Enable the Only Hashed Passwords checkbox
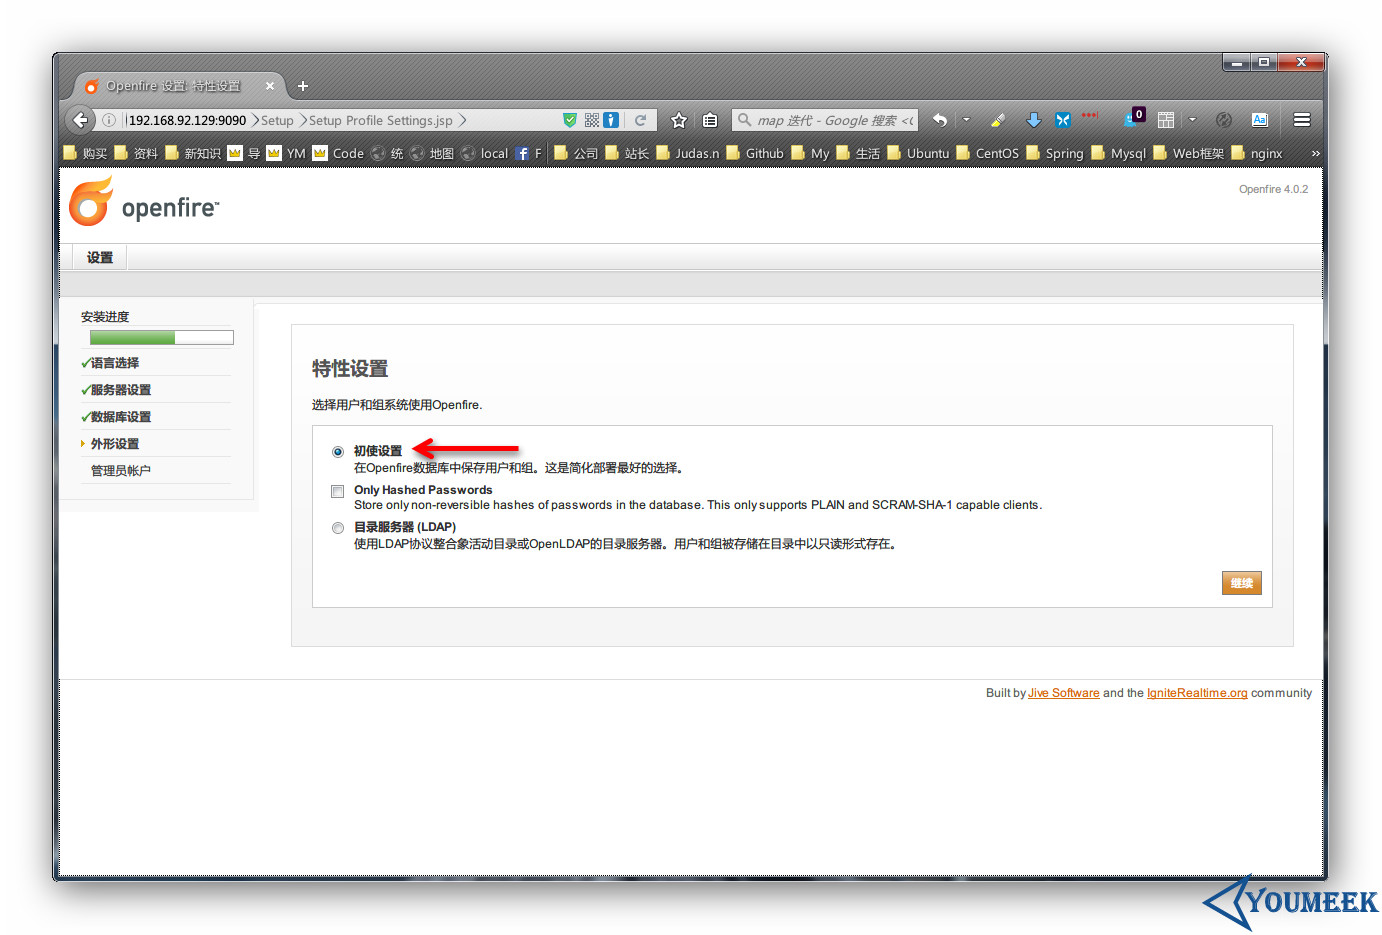 click(338, 491)
